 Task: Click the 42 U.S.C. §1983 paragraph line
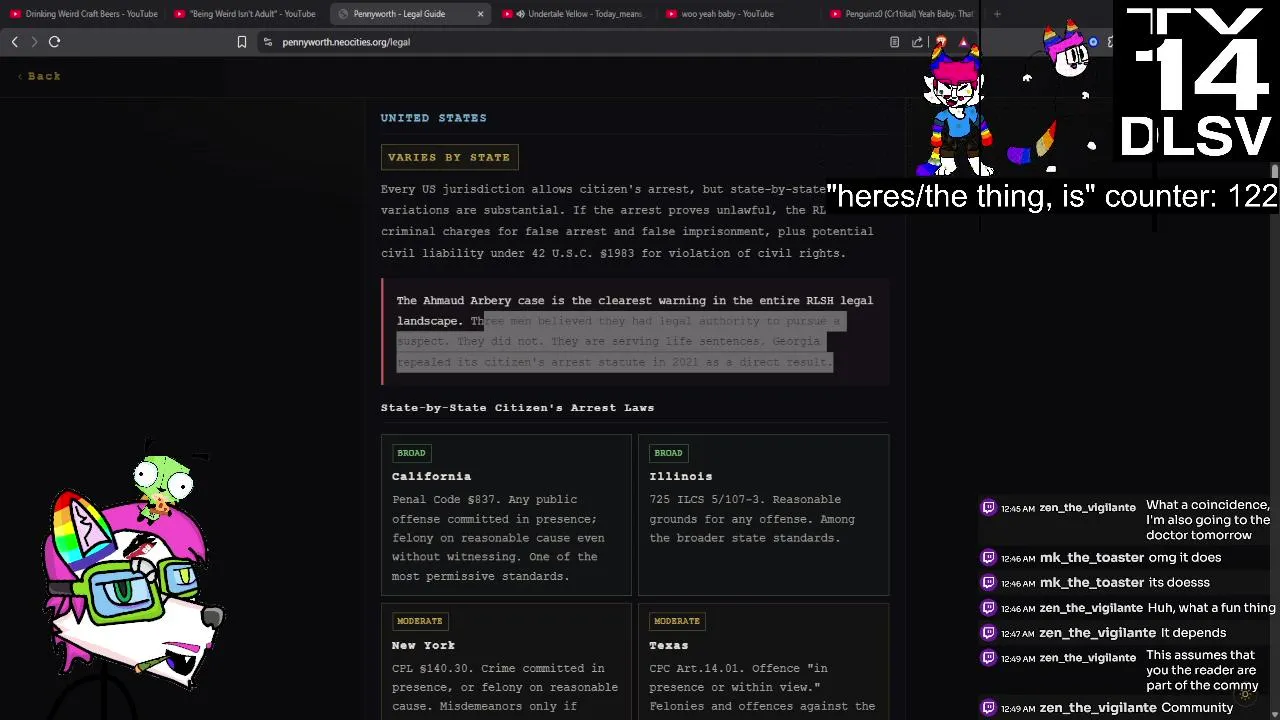click(613, 253)
